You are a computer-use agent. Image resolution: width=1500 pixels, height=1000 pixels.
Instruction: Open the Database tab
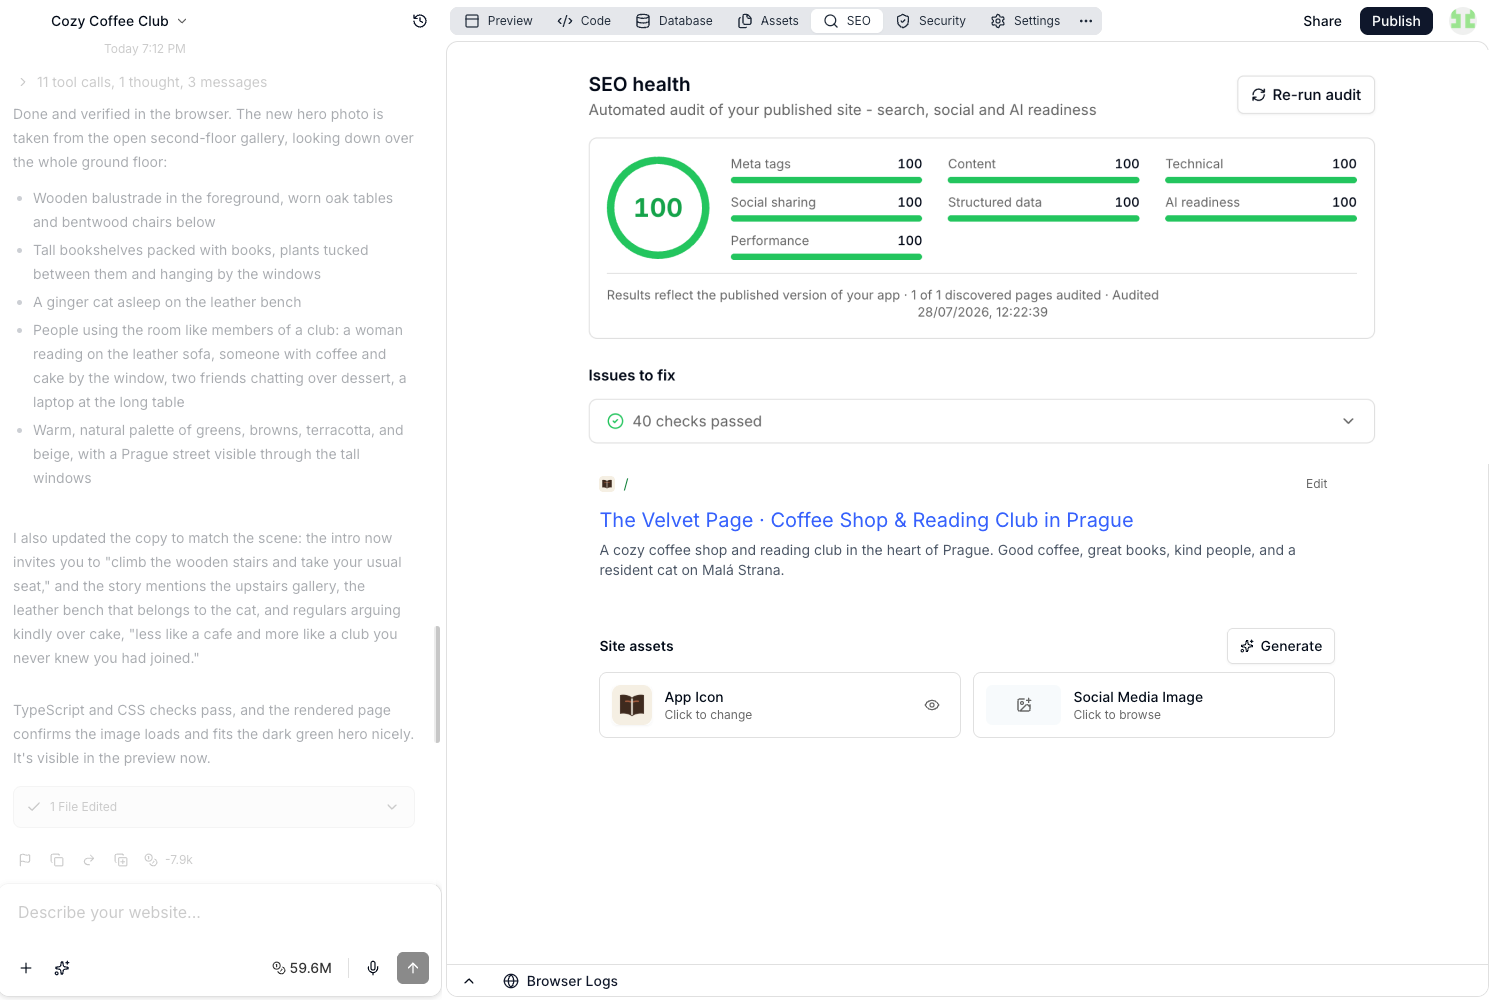point(675,21)
